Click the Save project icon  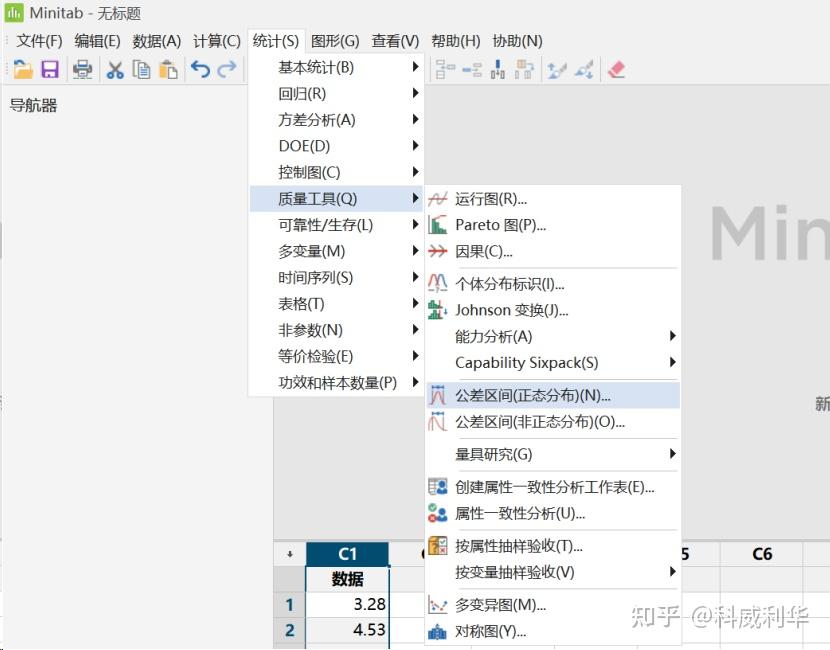(x=50, y=69)
